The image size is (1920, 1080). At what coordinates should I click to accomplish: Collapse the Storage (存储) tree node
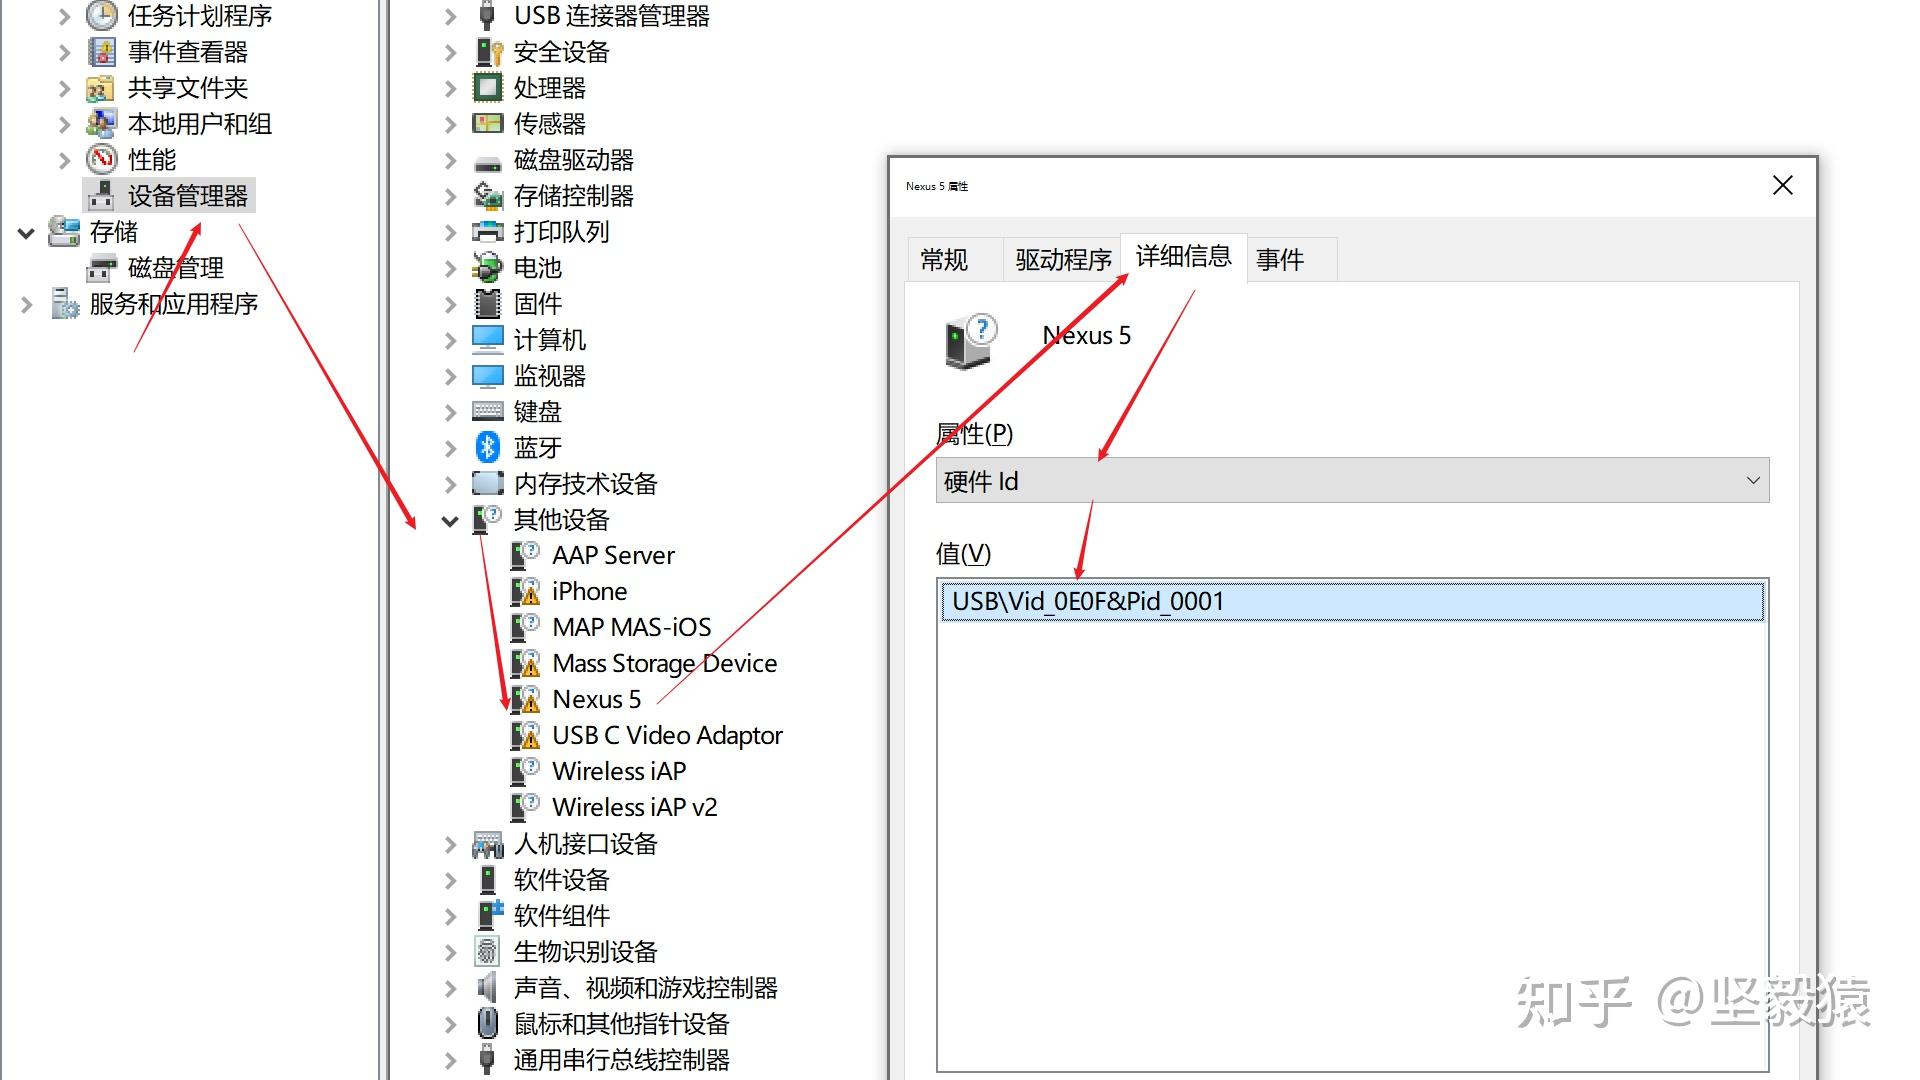click(x=26, y=232)
